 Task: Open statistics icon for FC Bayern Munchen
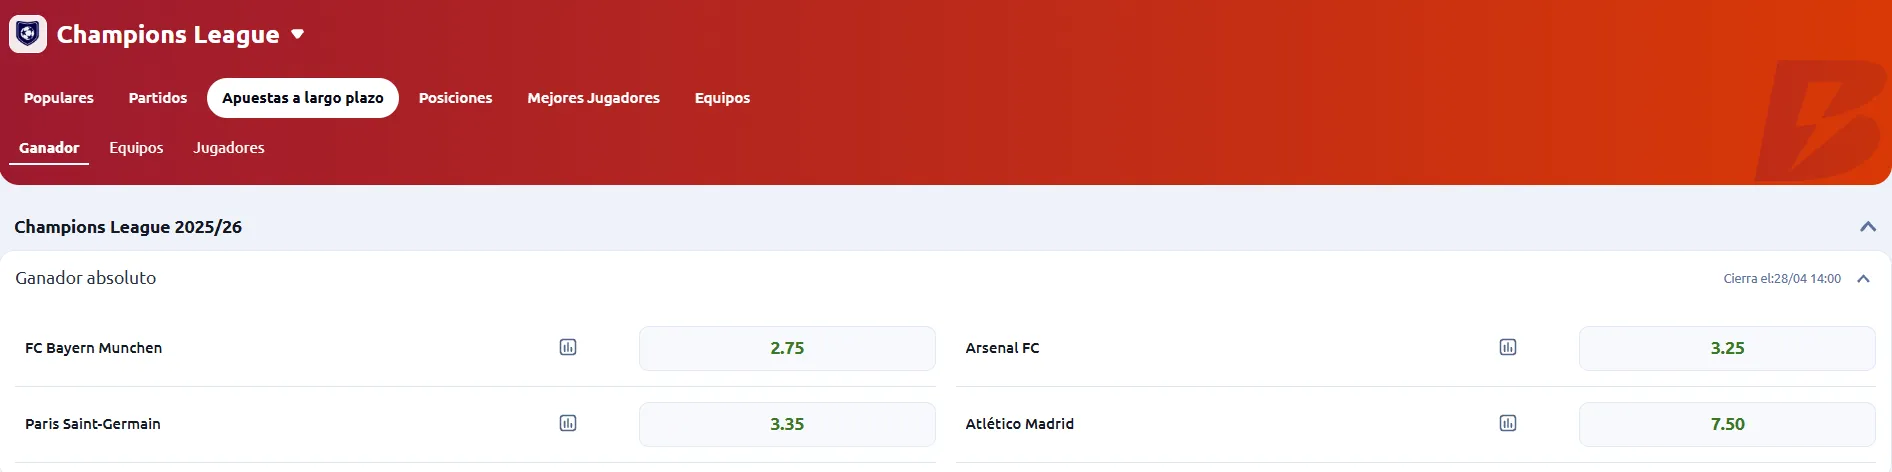pos(568,348)
